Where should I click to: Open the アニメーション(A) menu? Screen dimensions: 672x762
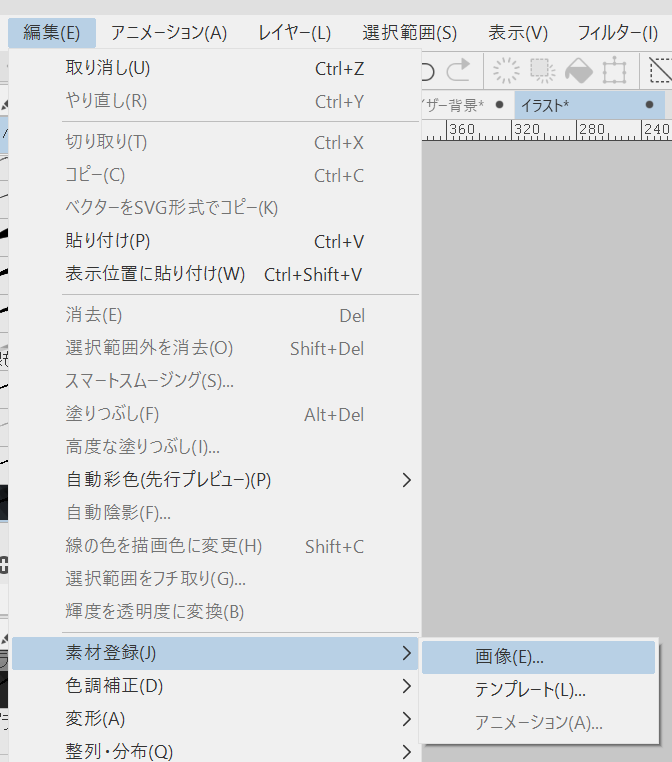(x=169, y=33)
